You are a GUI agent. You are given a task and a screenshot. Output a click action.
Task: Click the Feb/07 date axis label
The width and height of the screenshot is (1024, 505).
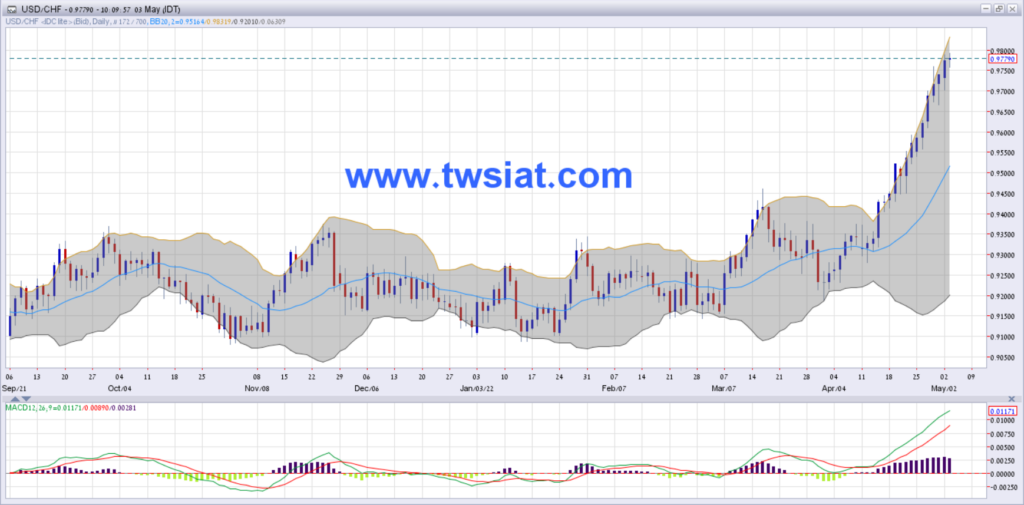pyautogui.click(x=613, y=388)
